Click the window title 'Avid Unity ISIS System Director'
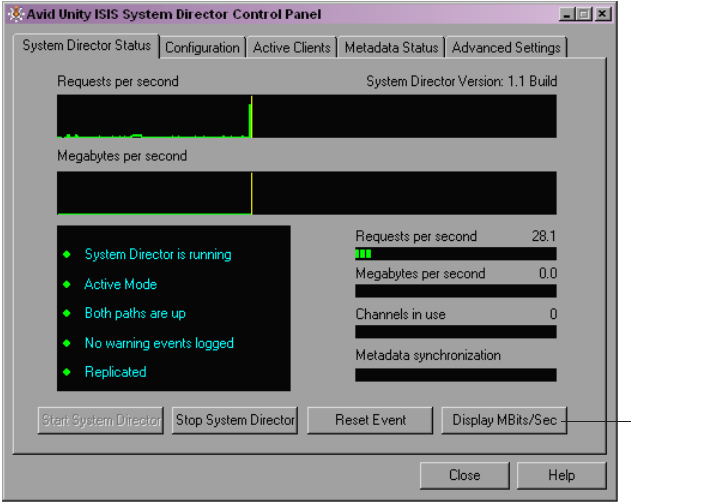 173,15
